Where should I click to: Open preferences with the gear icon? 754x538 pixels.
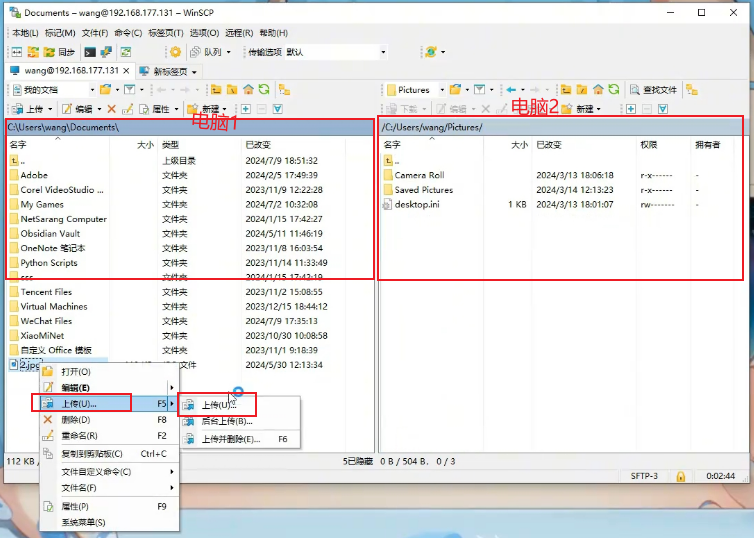pyautogui.click(x=175, y=52)
